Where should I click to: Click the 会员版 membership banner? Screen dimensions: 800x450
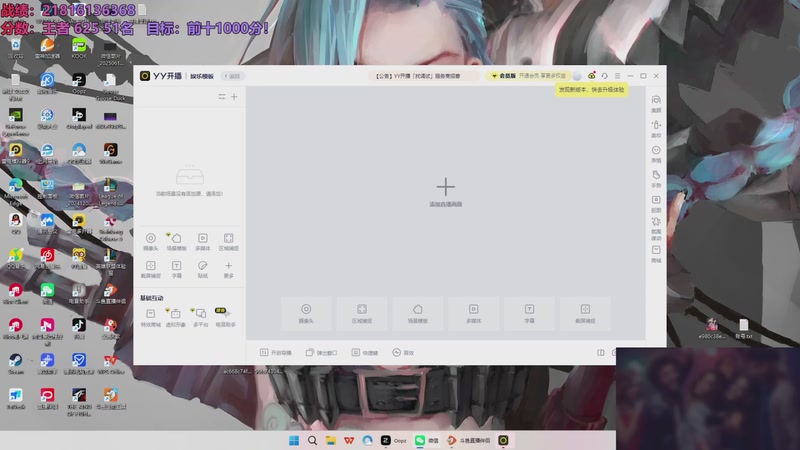(528, 76)
